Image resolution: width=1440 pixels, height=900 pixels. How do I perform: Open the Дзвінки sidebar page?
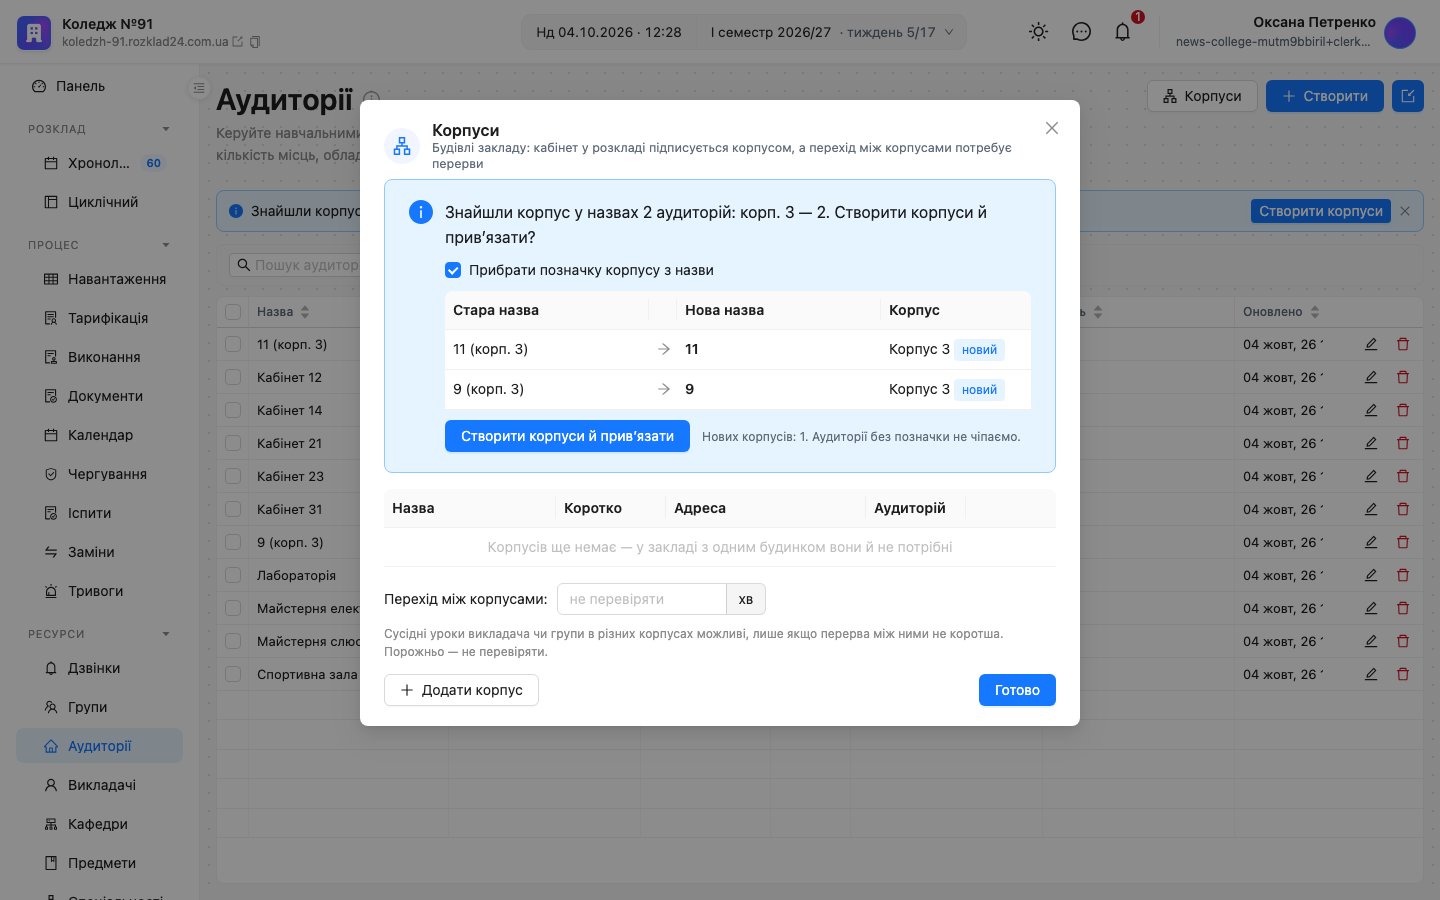[x=99, y=668]
